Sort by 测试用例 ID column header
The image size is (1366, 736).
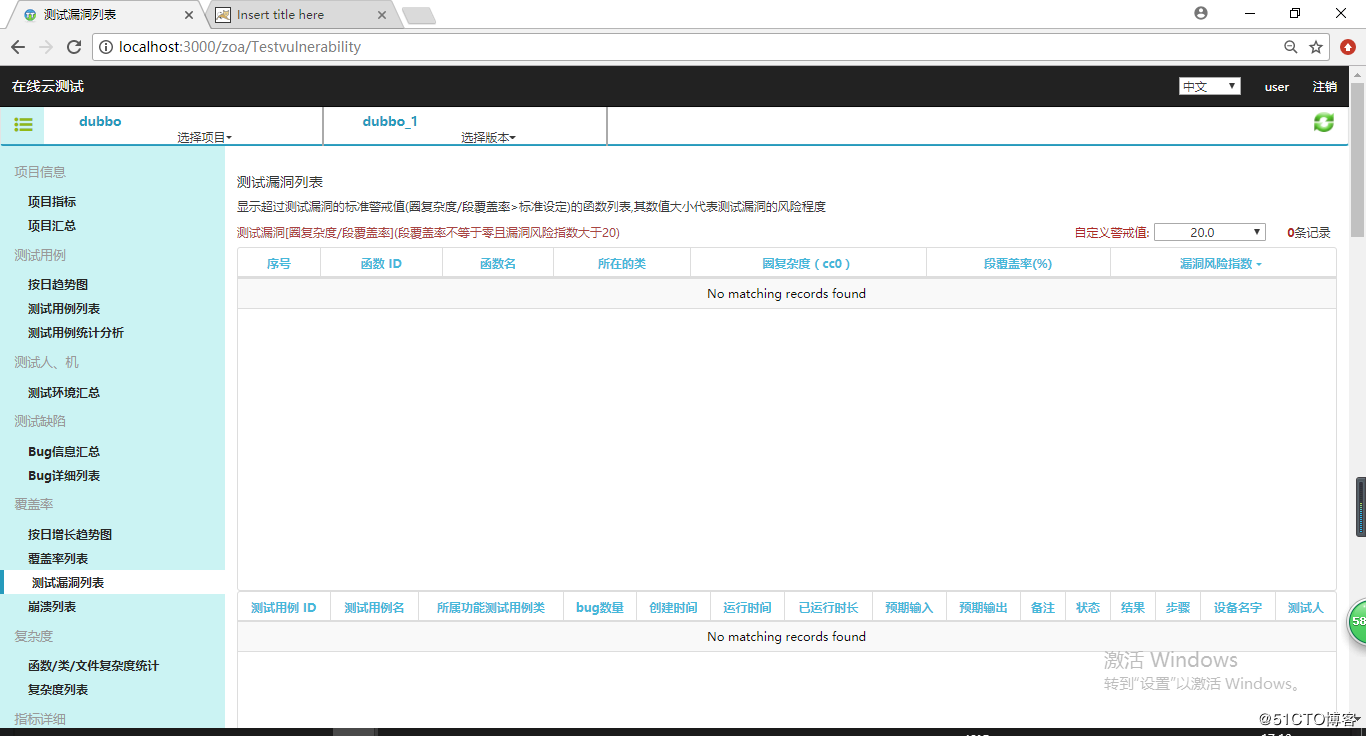(x=284, y=608)
